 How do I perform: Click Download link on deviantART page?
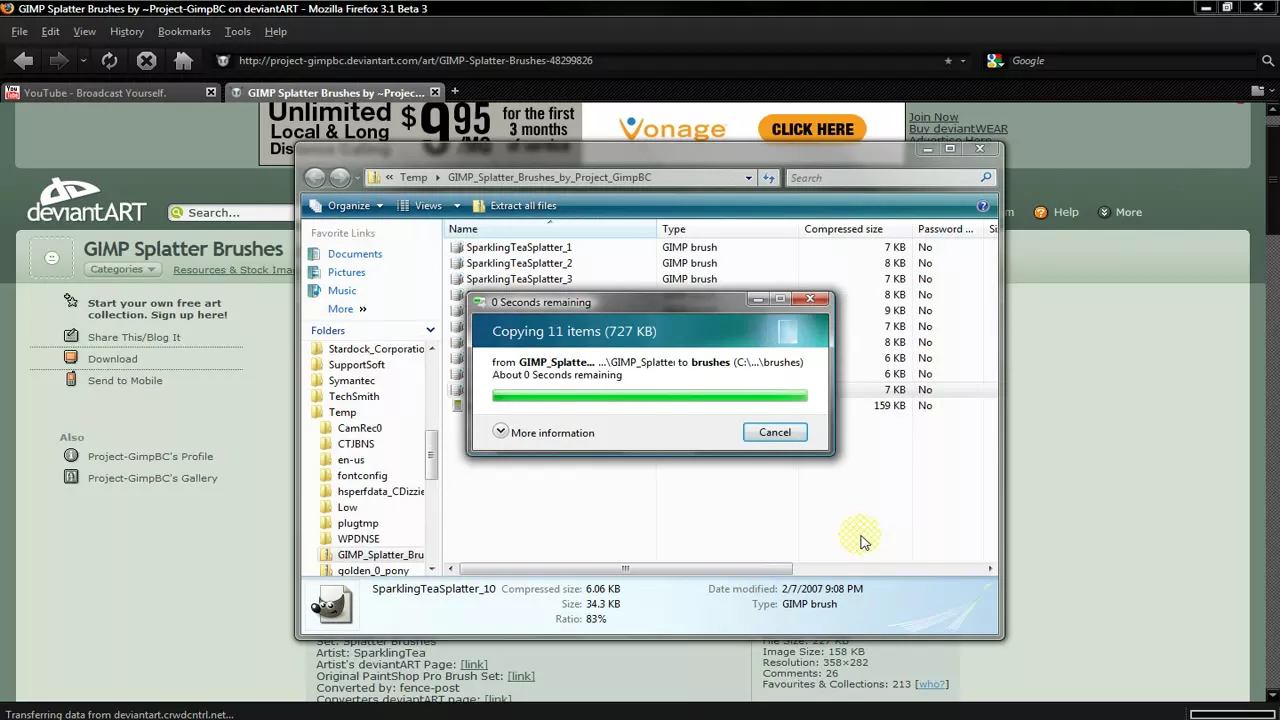(112, 359)
